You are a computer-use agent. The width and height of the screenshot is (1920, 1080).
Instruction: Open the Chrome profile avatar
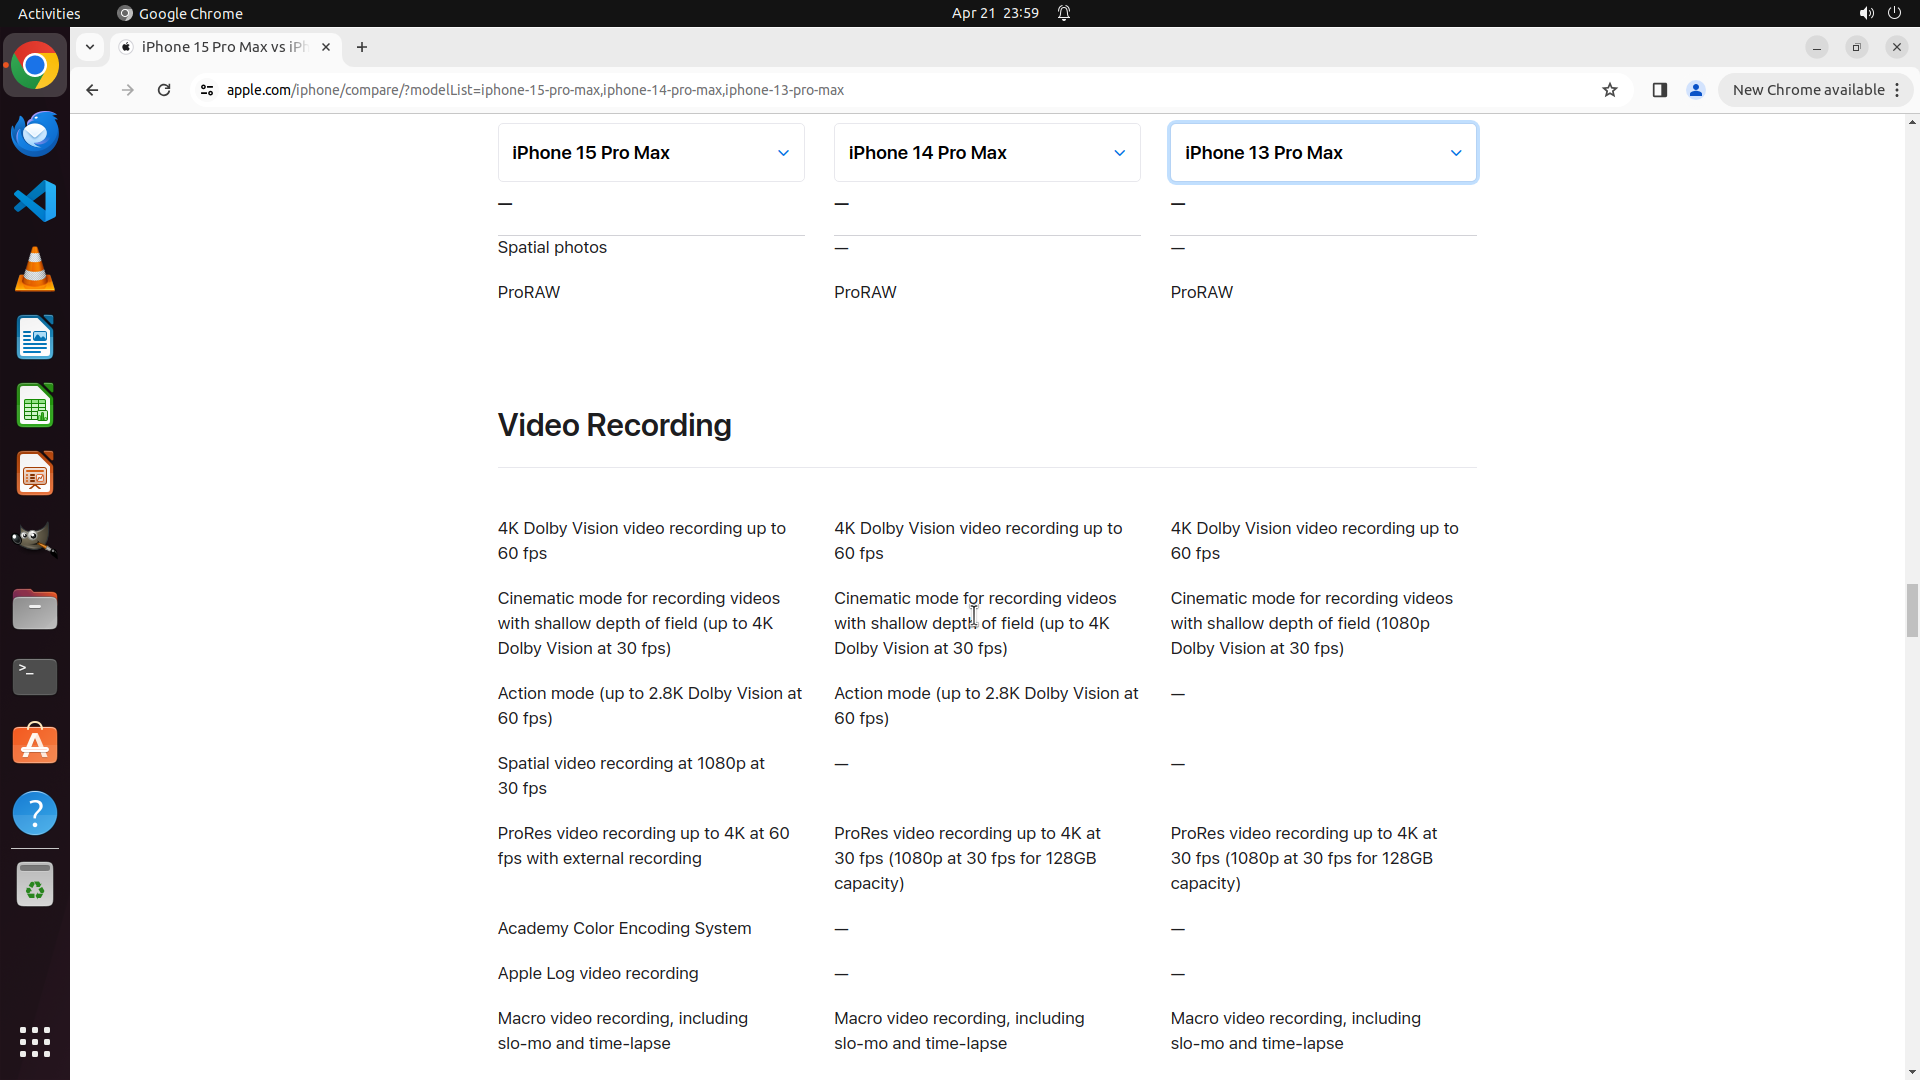tap(1696, 90)
